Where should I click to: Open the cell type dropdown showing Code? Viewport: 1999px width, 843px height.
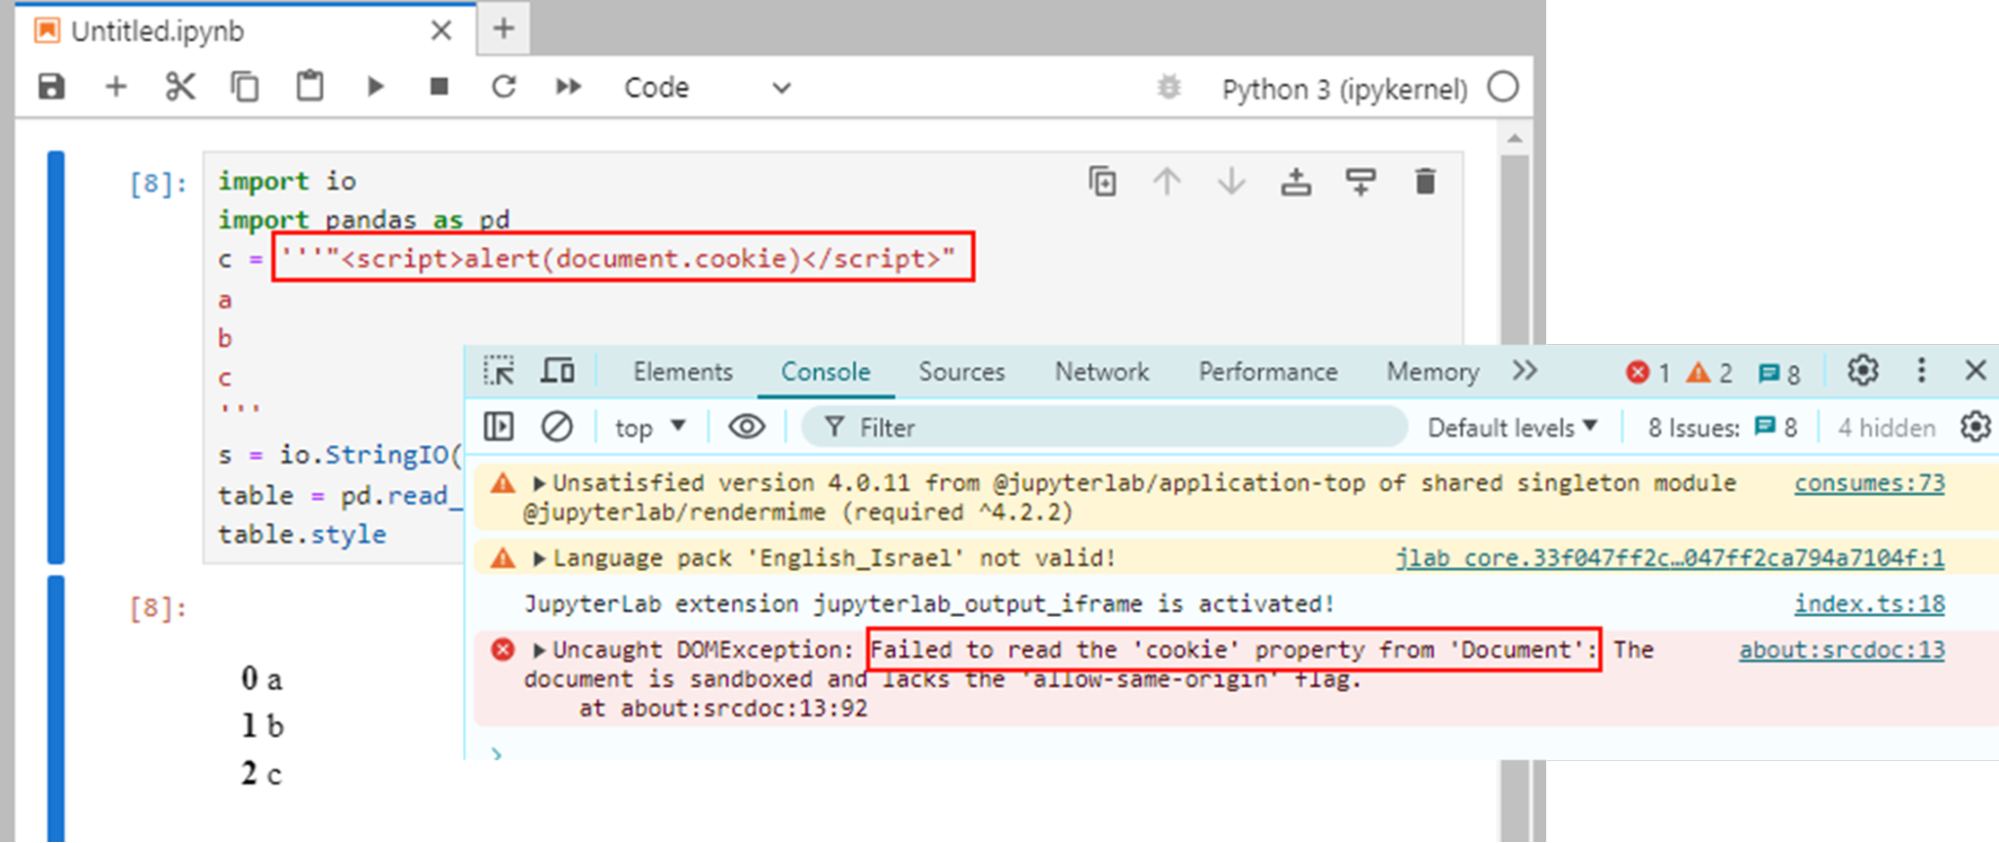708,88
